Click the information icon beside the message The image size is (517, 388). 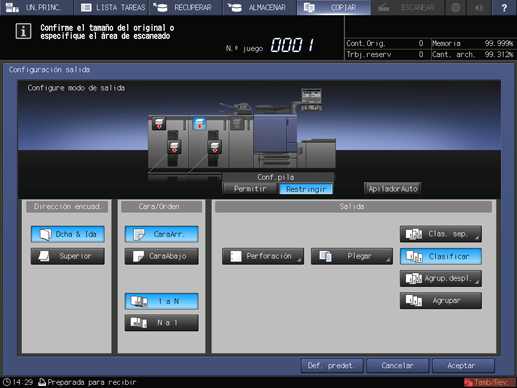point(23,31)
